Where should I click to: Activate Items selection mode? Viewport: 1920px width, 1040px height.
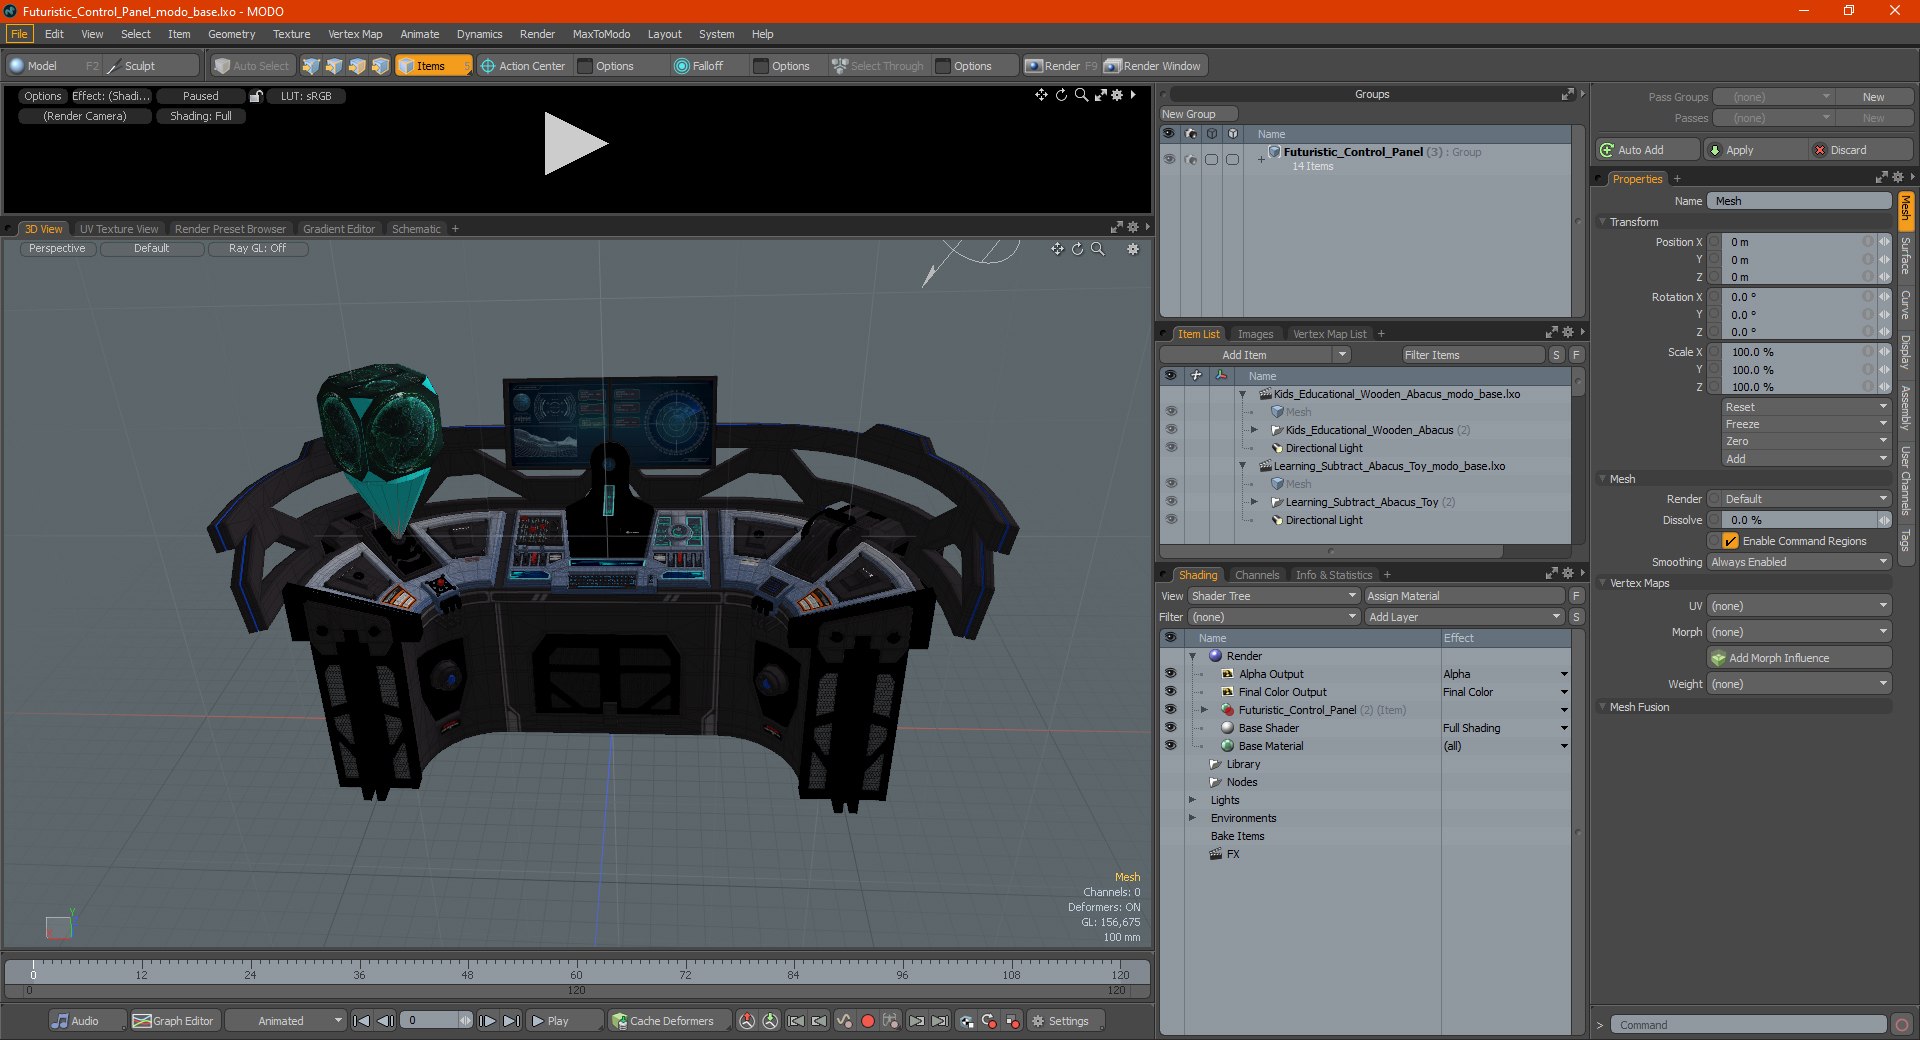433,66
